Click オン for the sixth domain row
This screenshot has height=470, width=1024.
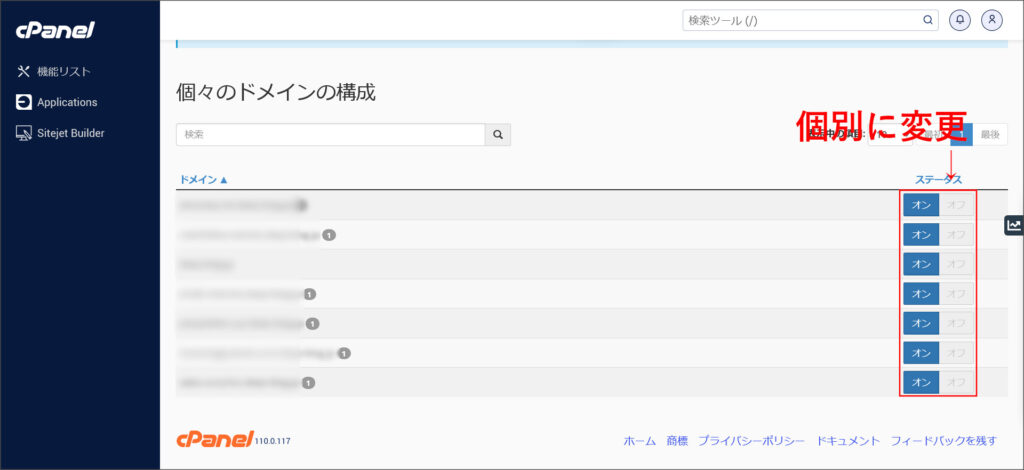921,352
